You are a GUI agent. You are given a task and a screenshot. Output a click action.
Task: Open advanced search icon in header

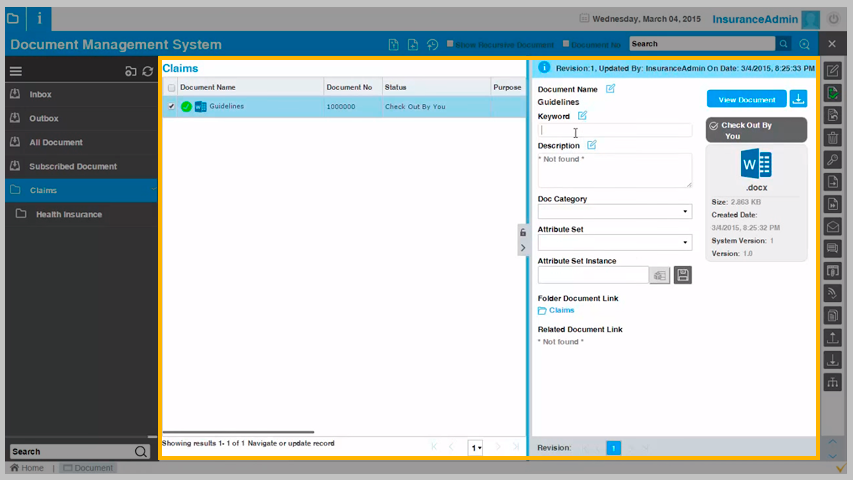point(805,44)
